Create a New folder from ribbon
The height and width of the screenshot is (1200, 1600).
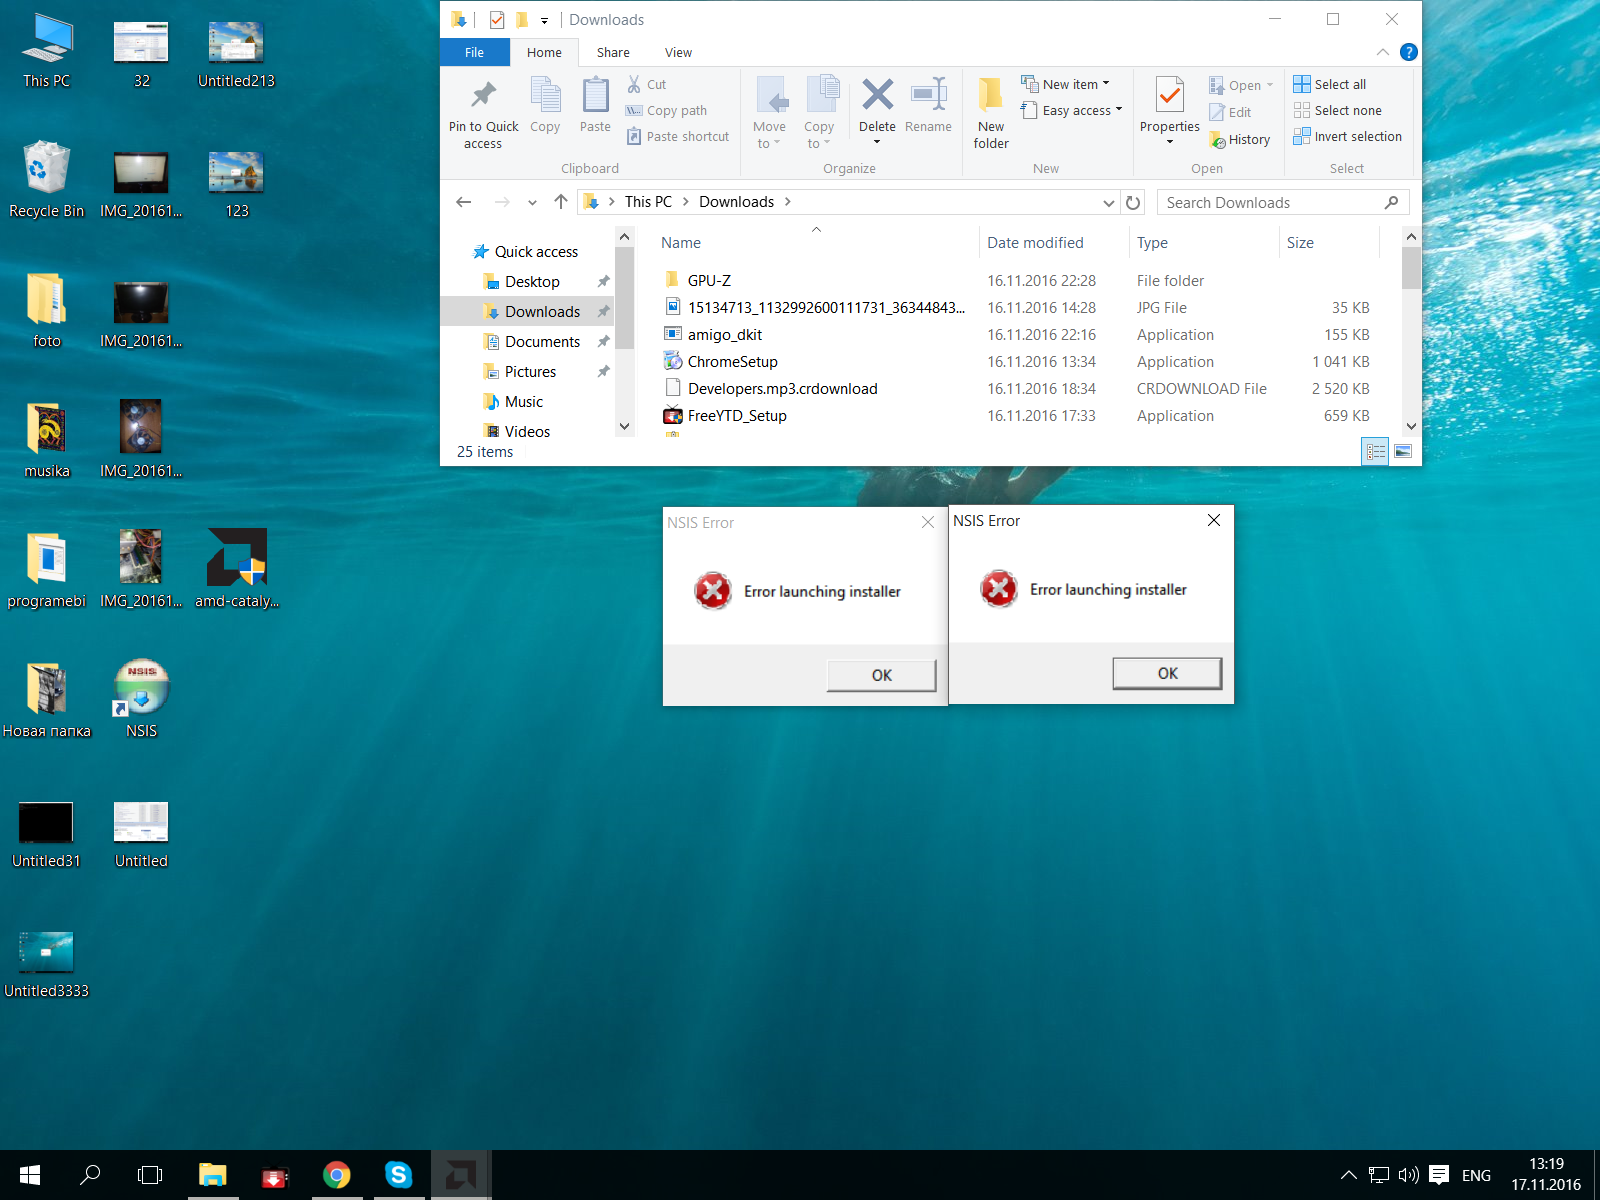click(990, 112)
